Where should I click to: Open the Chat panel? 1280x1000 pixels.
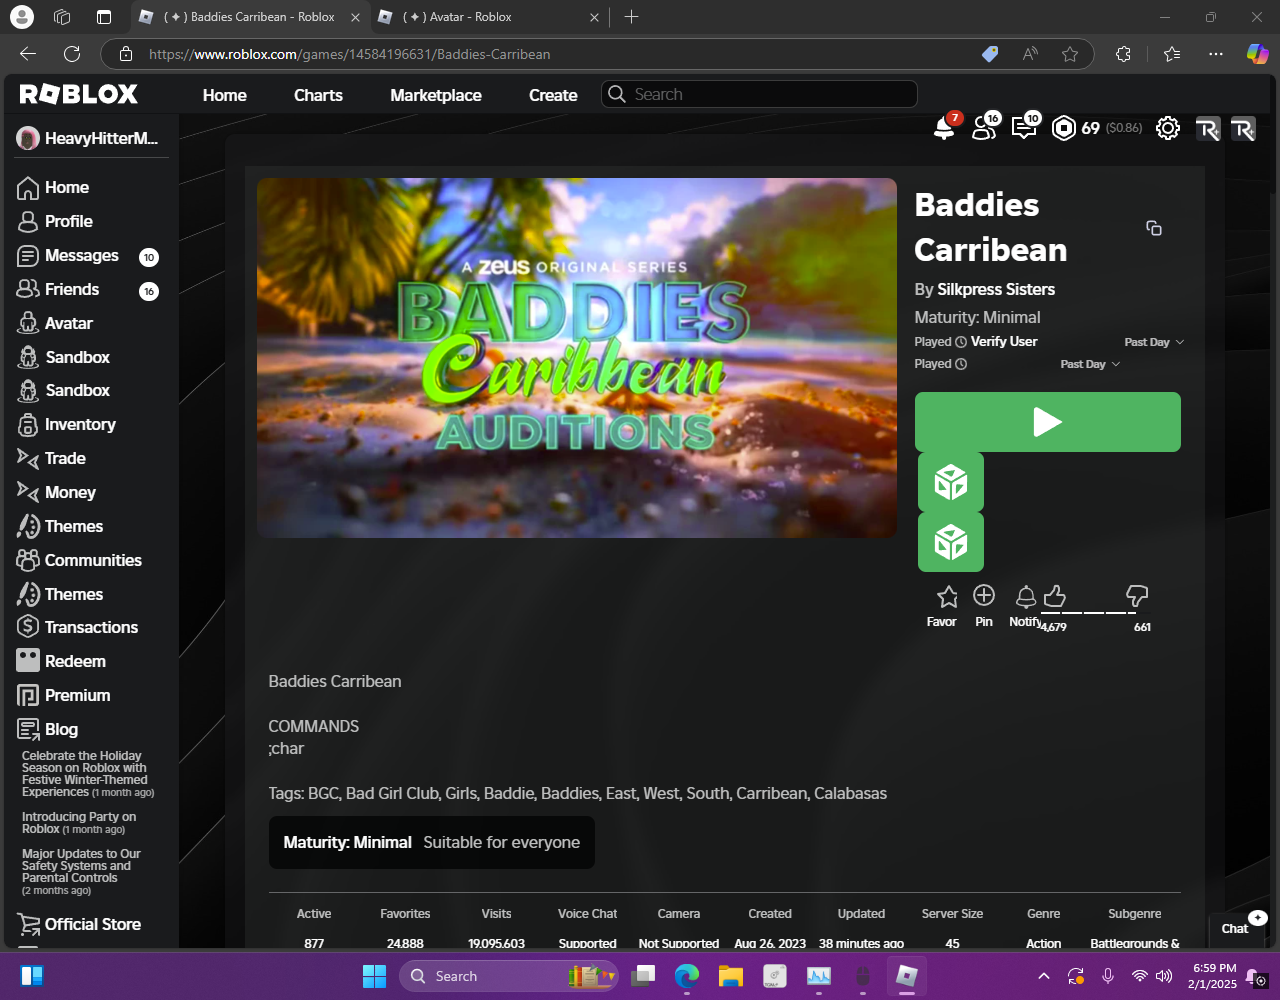tap(1236, 928)
